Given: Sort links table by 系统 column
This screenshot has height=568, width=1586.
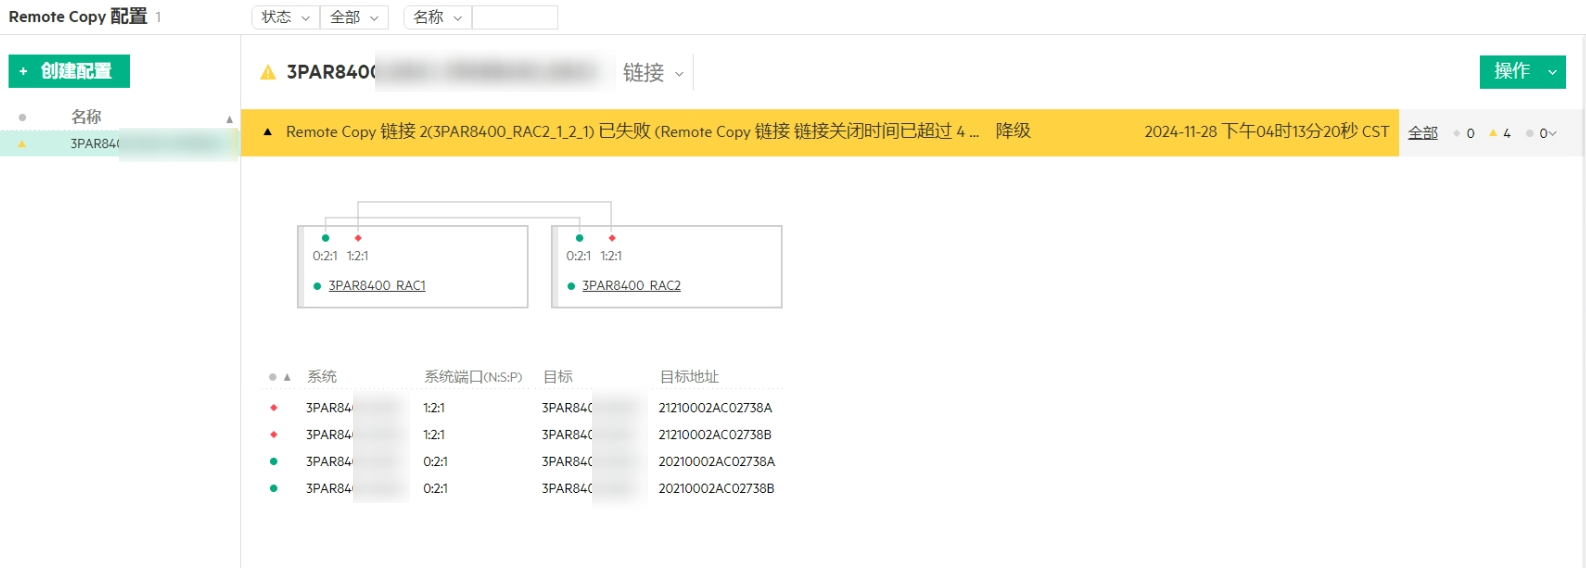Looking at the screenshot, I should [x=322, y=377].
